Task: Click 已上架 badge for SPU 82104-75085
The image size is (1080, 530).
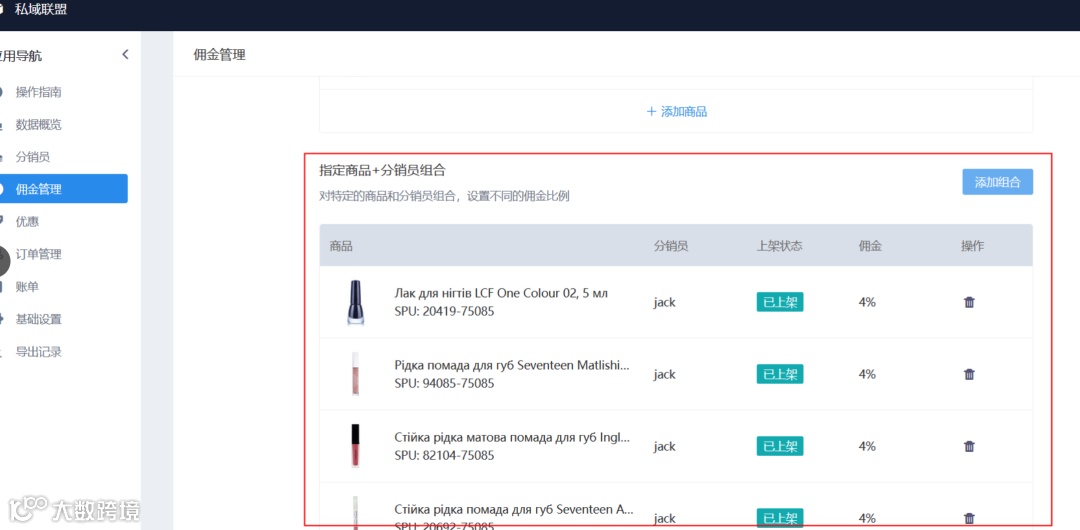Action: (780, 447)
